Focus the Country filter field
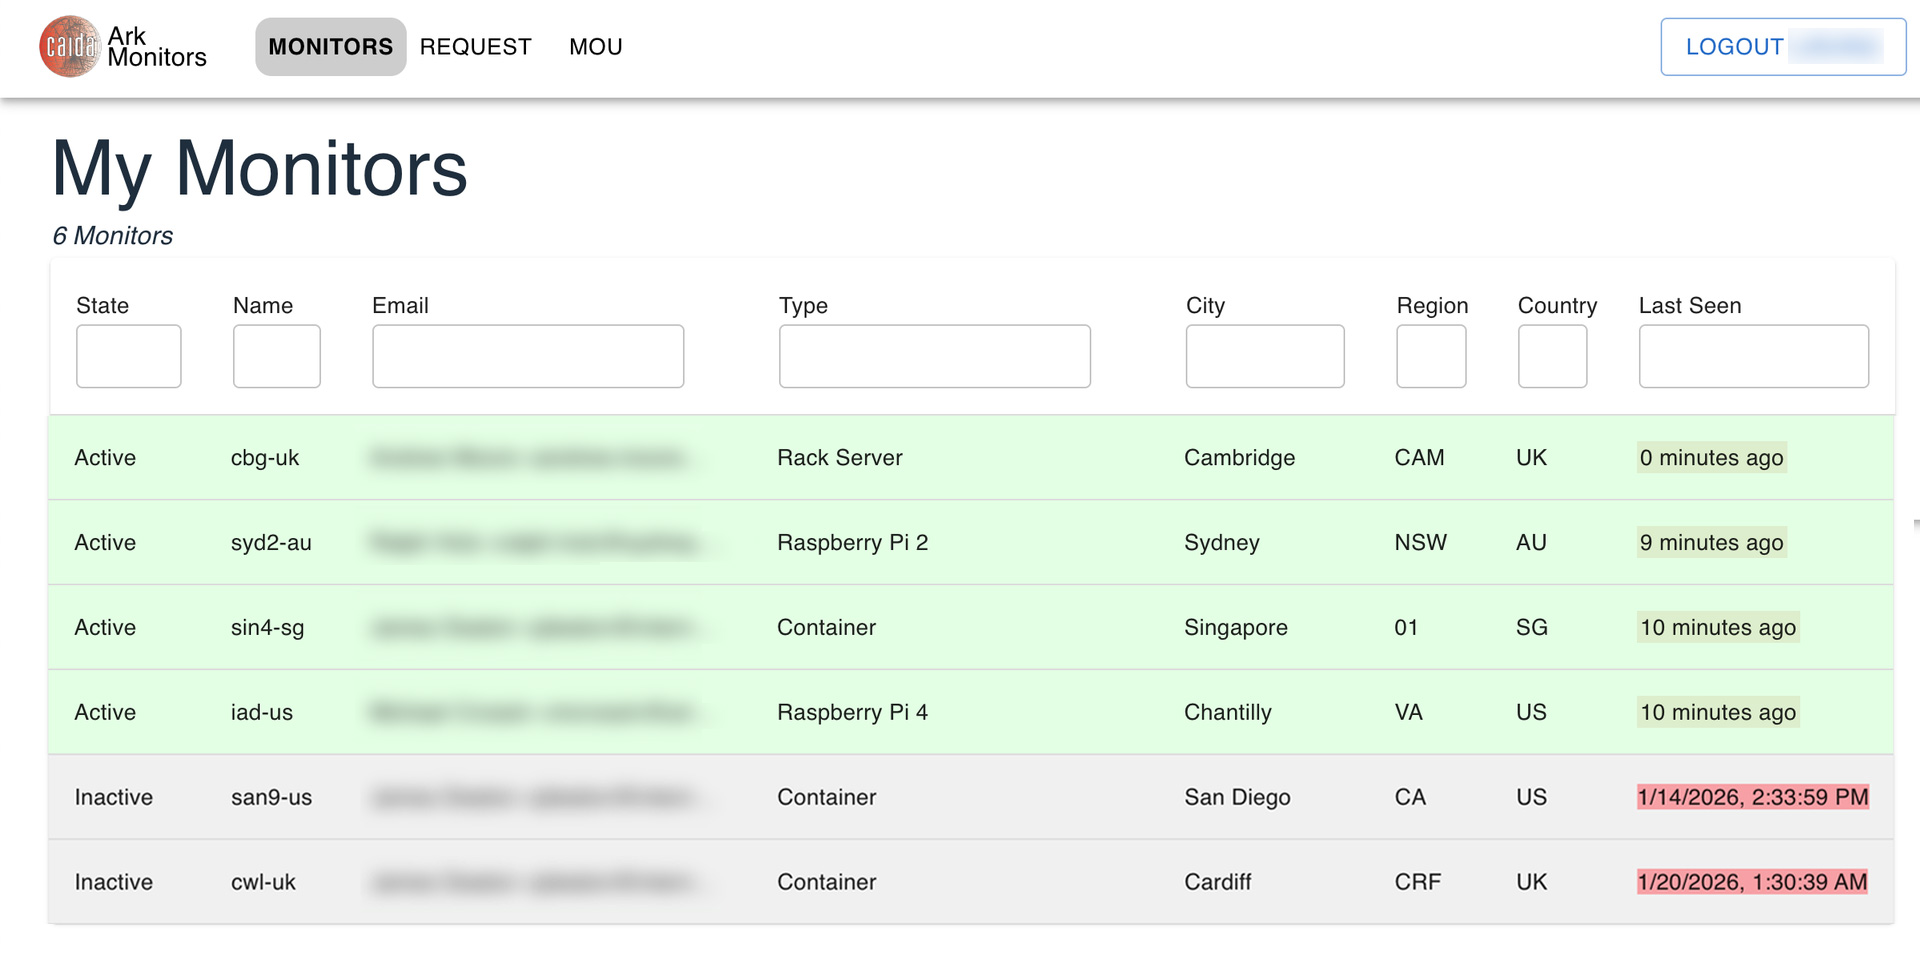Screen dimensions: 1920x956 click(x=1552, y=356)
